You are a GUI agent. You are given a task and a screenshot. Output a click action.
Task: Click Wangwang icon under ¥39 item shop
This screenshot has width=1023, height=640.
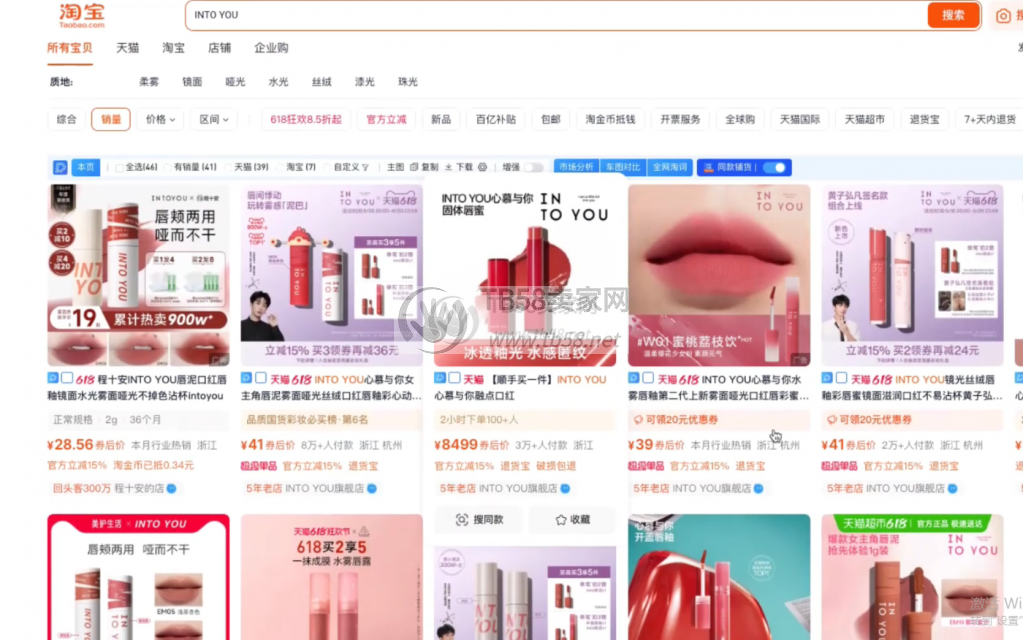pos(759,488)
